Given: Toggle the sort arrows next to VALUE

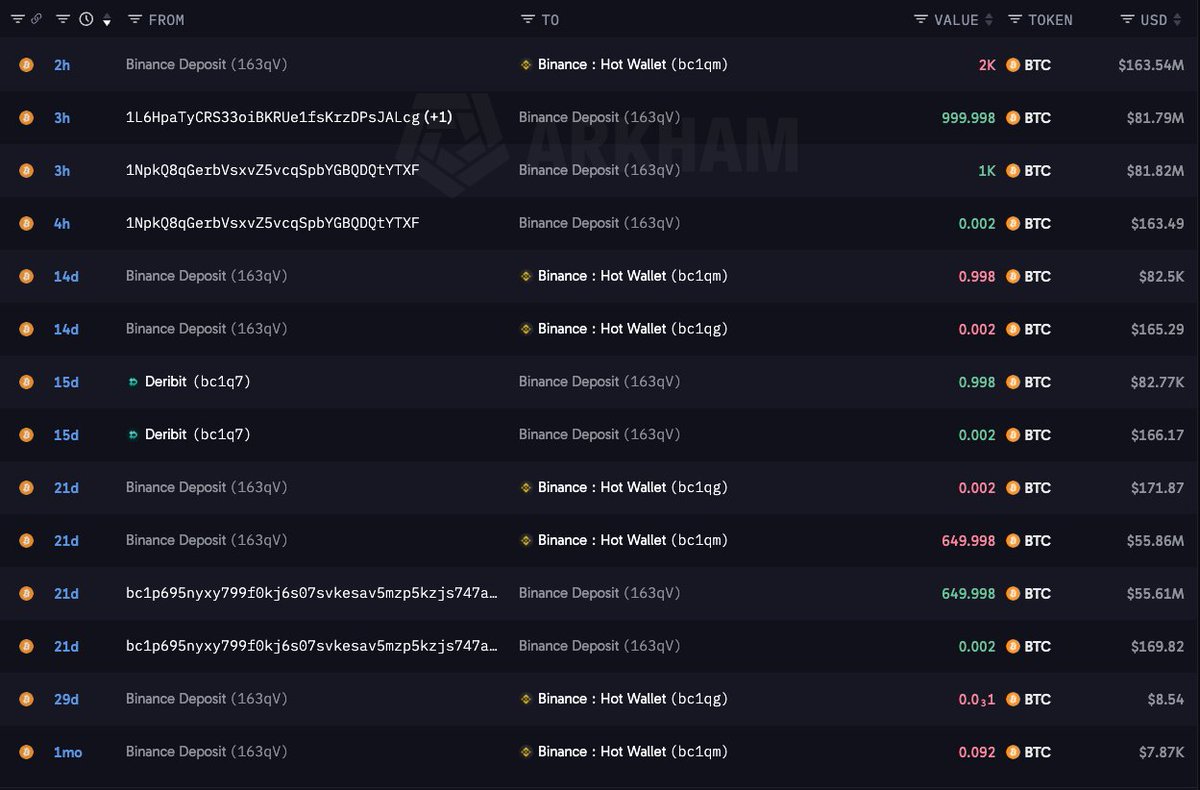Looking at the screenshot, I should pyautogui.click(x=989, y=20).
